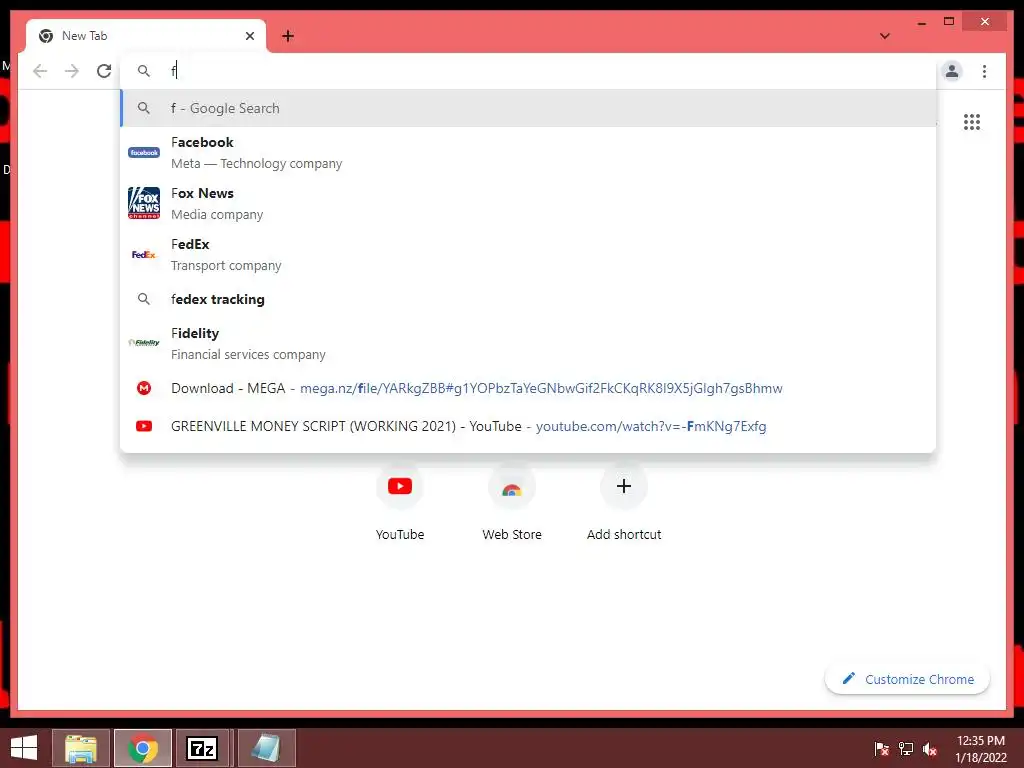Click the search magnifier in address bar
Screen dimensions: 1024x768
click(144, 71)
